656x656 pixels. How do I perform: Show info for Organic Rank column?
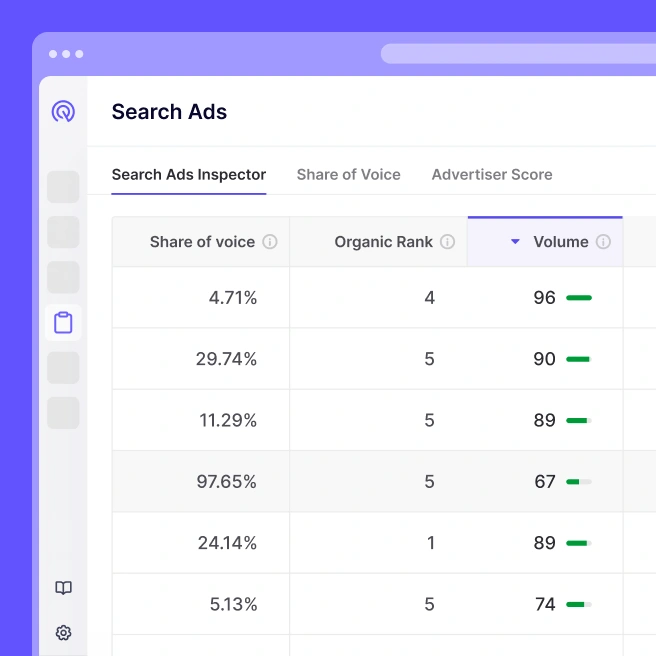[x=447, y=242]
